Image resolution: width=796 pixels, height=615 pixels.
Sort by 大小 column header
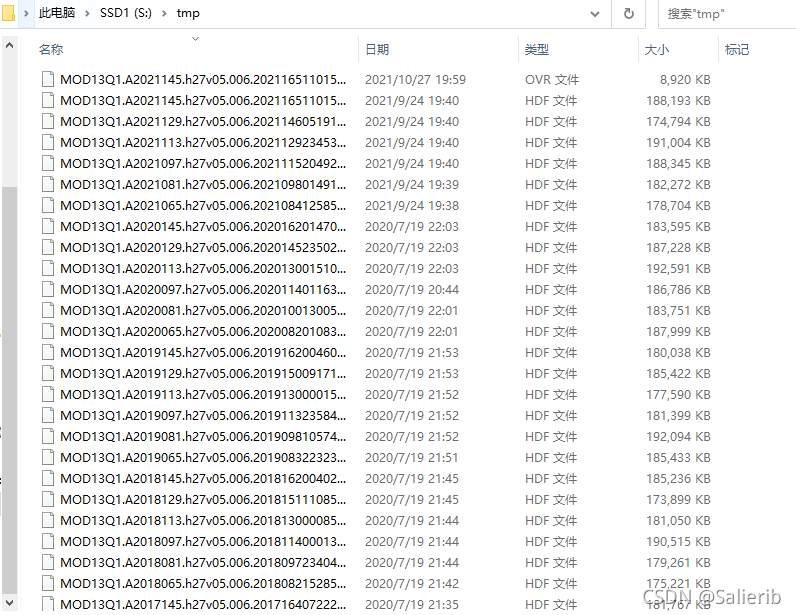coord(656,49)
